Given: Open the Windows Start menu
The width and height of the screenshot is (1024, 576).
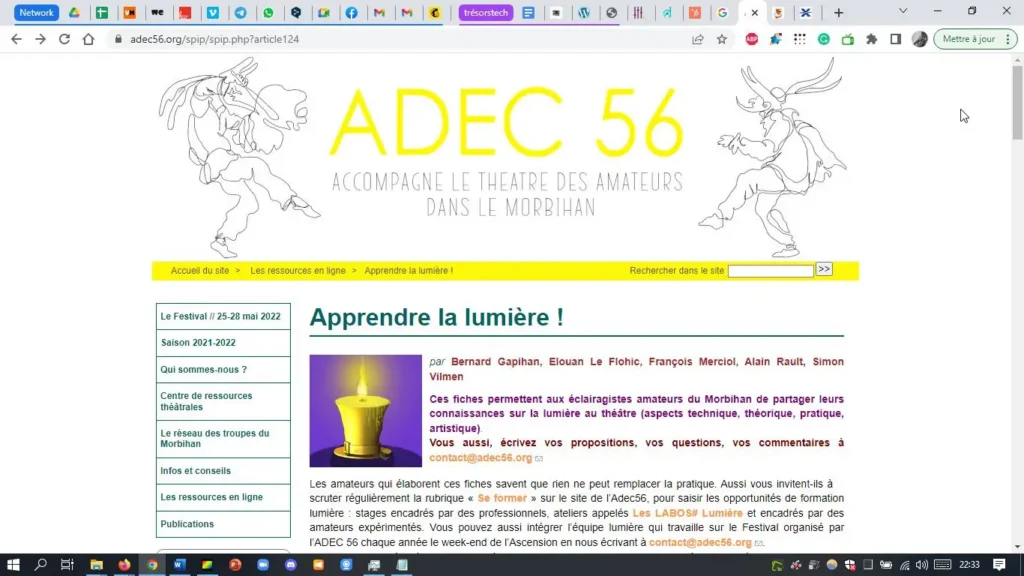Looking at the screenshot, I should [x=14, y=565].
